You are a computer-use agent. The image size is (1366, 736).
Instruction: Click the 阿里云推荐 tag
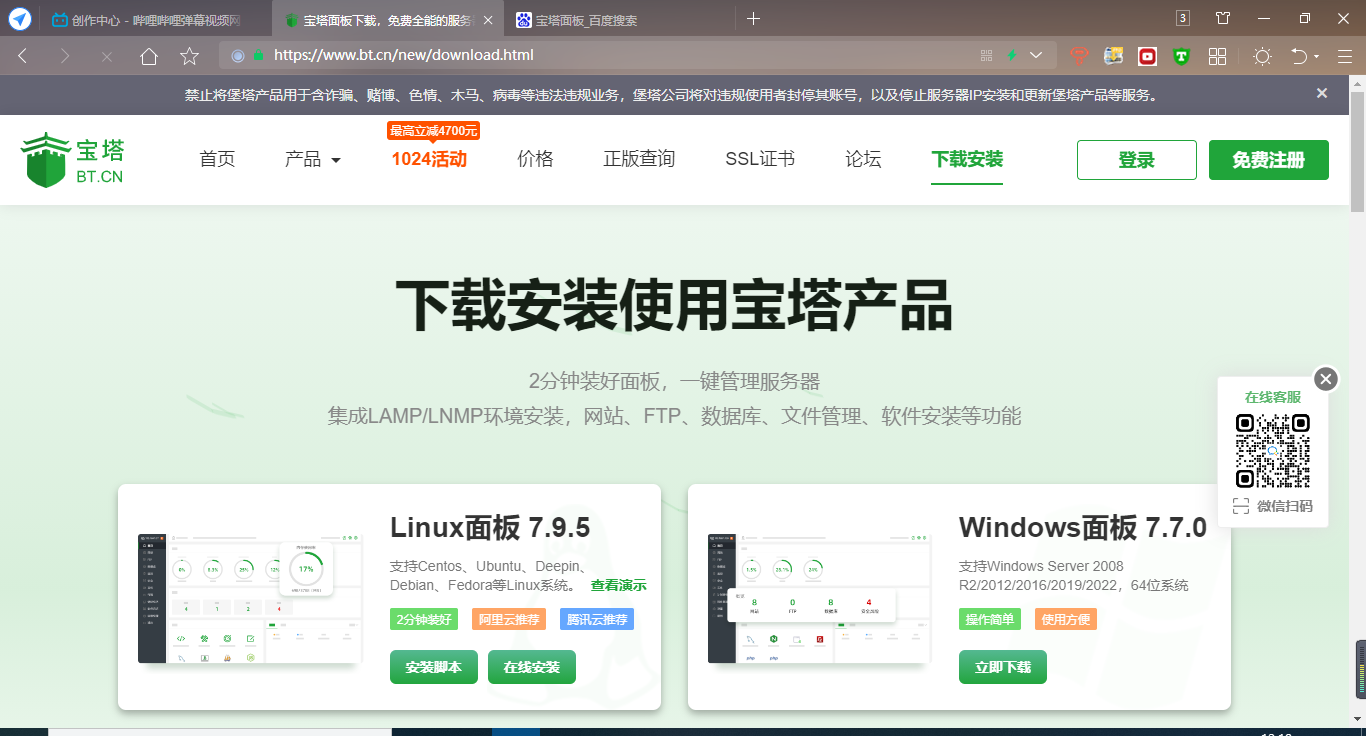509,619
